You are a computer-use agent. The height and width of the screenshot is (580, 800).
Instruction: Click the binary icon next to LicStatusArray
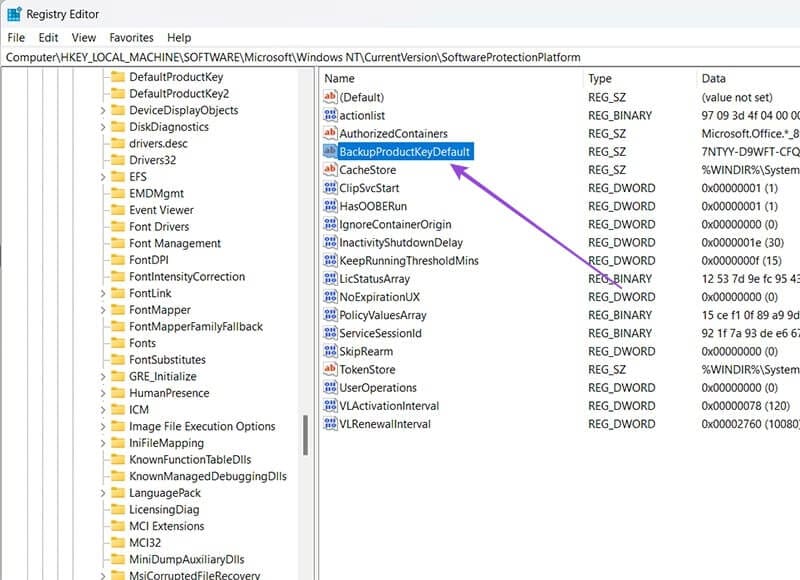[332, 278]
